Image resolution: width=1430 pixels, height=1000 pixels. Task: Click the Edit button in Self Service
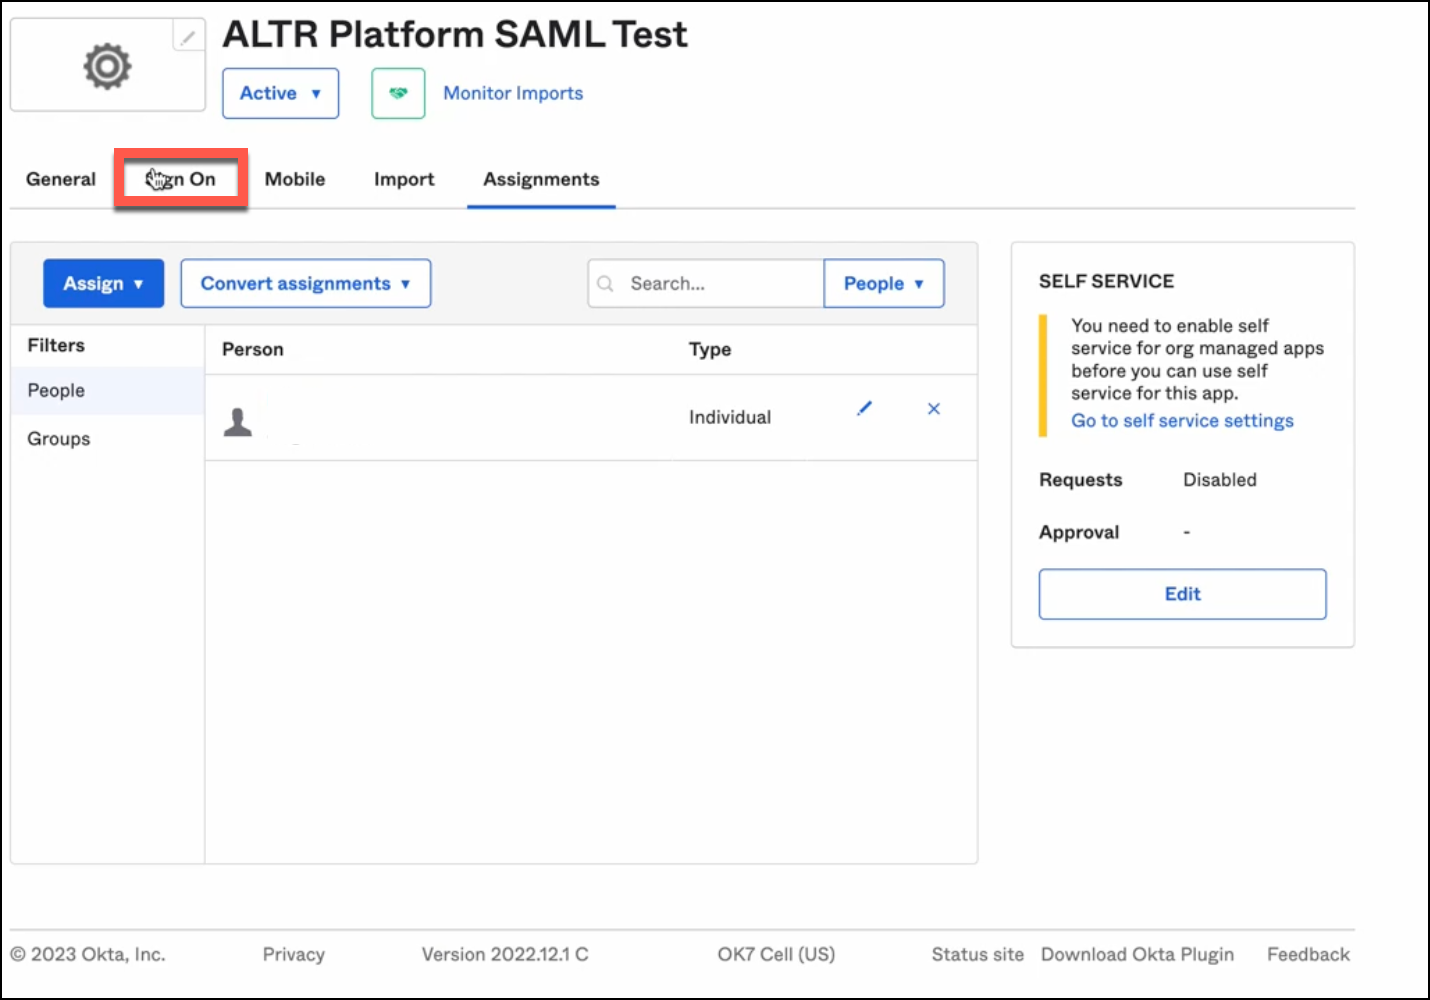coord(1182,594)
